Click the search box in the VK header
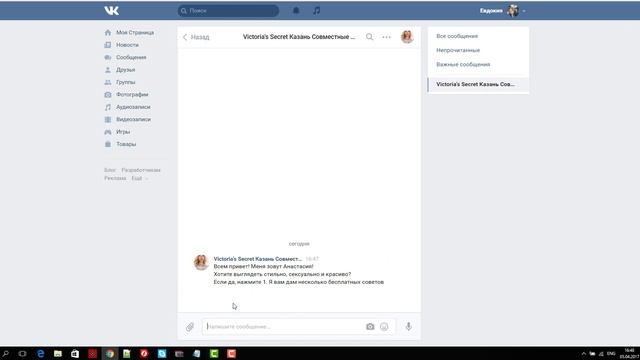The image size is (640, 360). click(228, 11)
